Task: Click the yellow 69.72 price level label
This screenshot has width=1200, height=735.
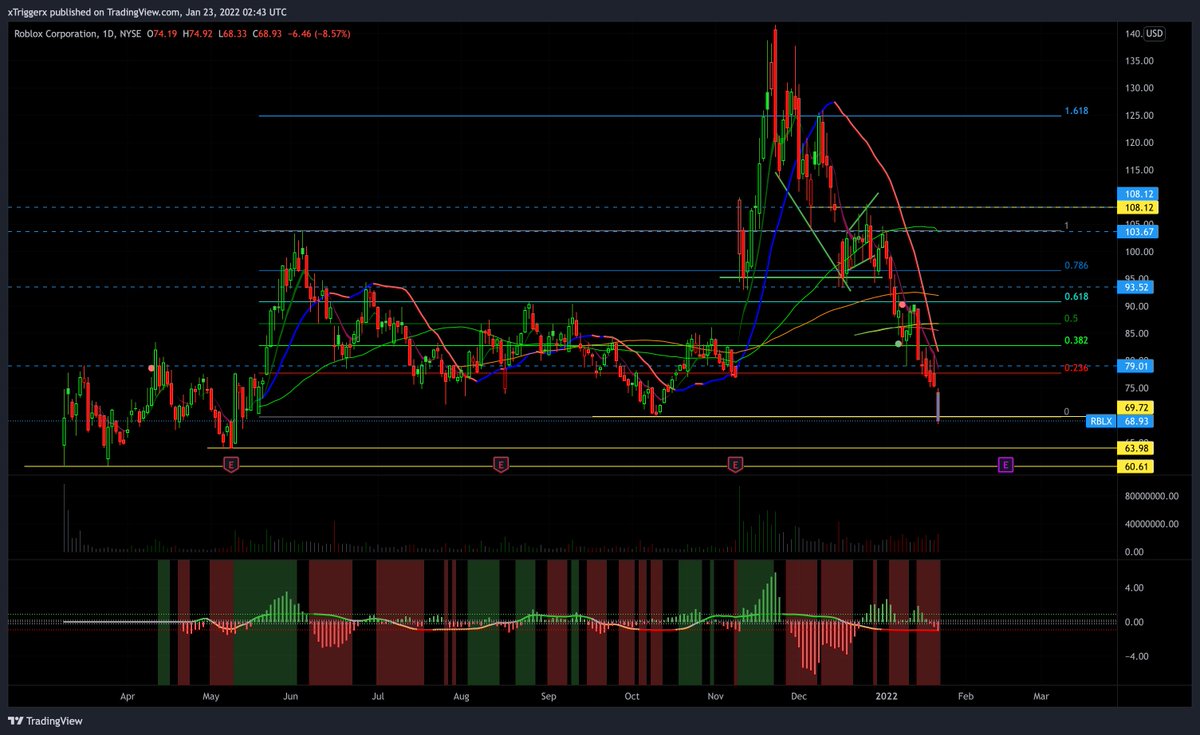Action: pyautogui.click(x=1135, y=407)
